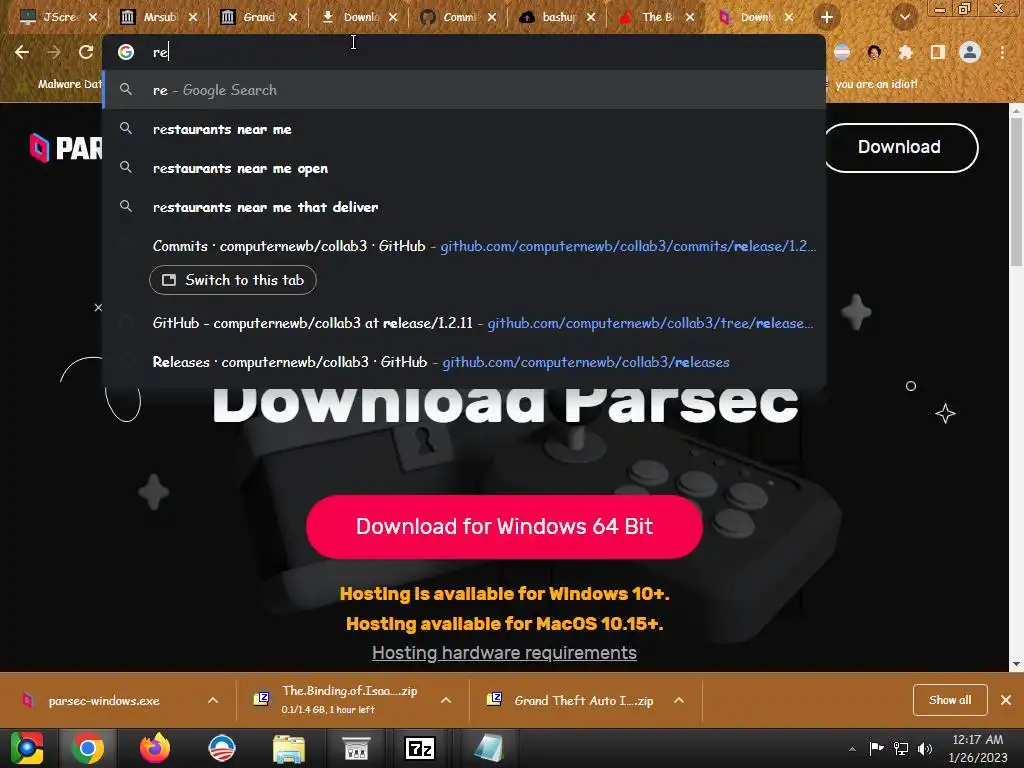1024x768 pixels.
Task: Switch to the Grand tab
Action: (258, 17)
